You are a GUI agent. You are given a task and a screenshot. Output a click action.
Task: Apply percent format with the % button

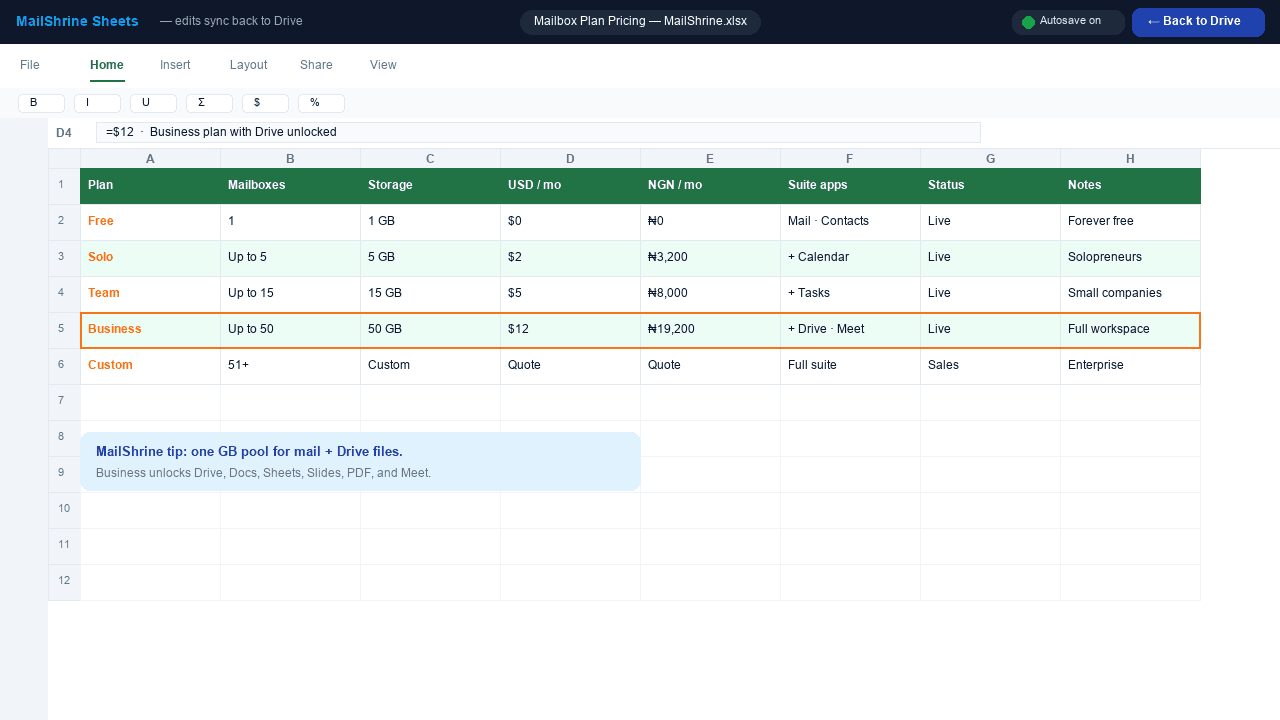click(321, 103)
